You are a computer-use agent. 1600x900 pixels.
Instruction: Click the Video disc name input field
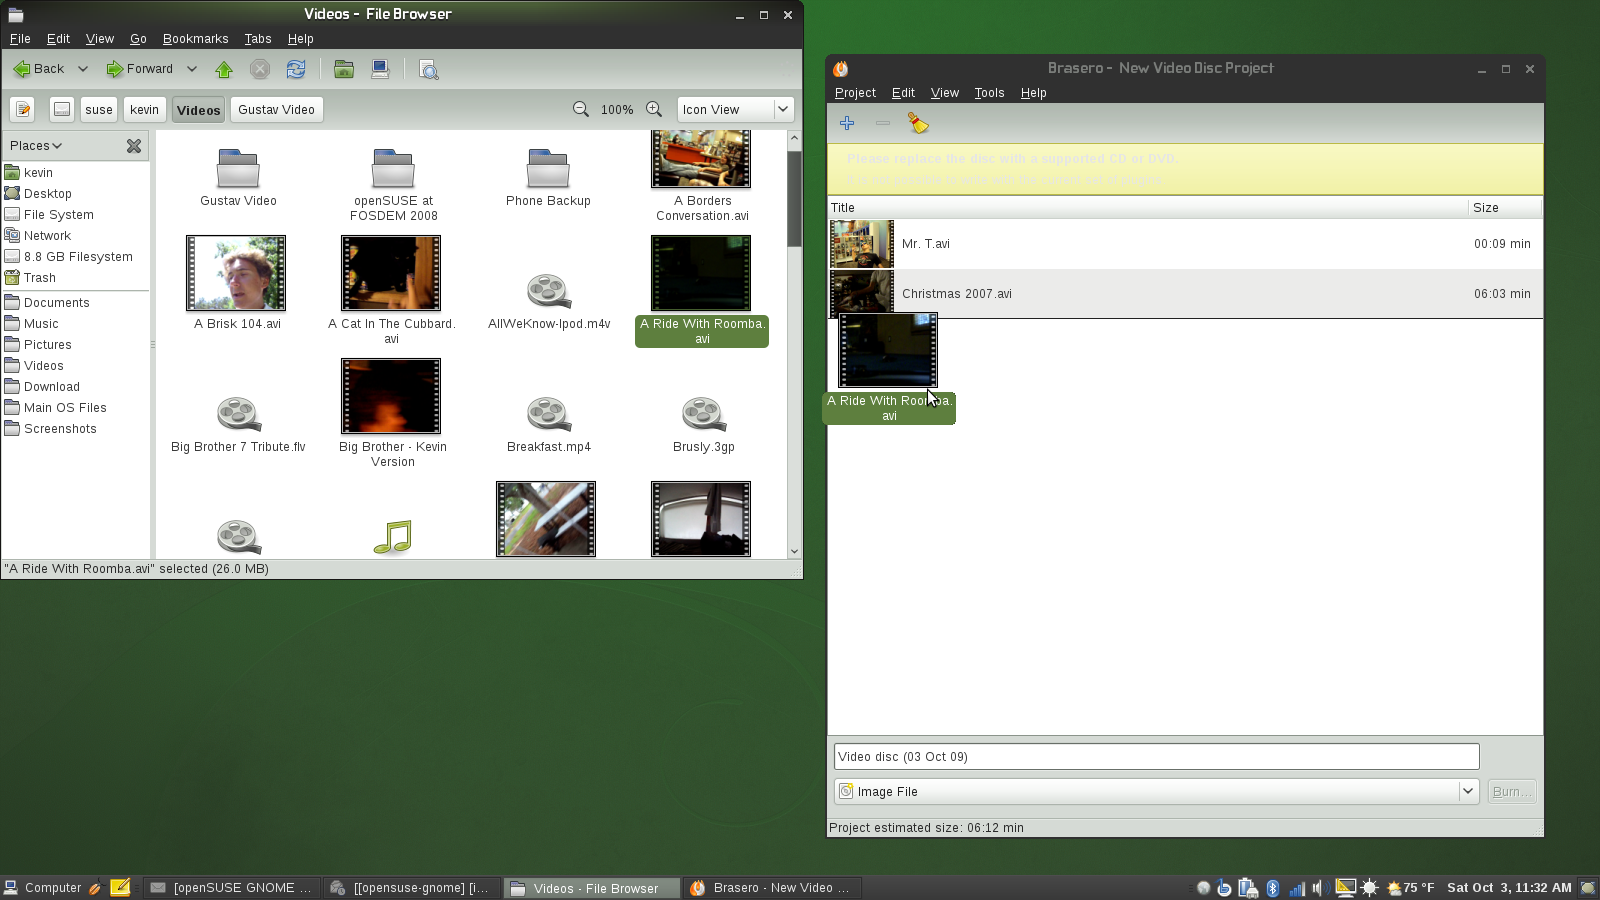[x=1155, y=757]
